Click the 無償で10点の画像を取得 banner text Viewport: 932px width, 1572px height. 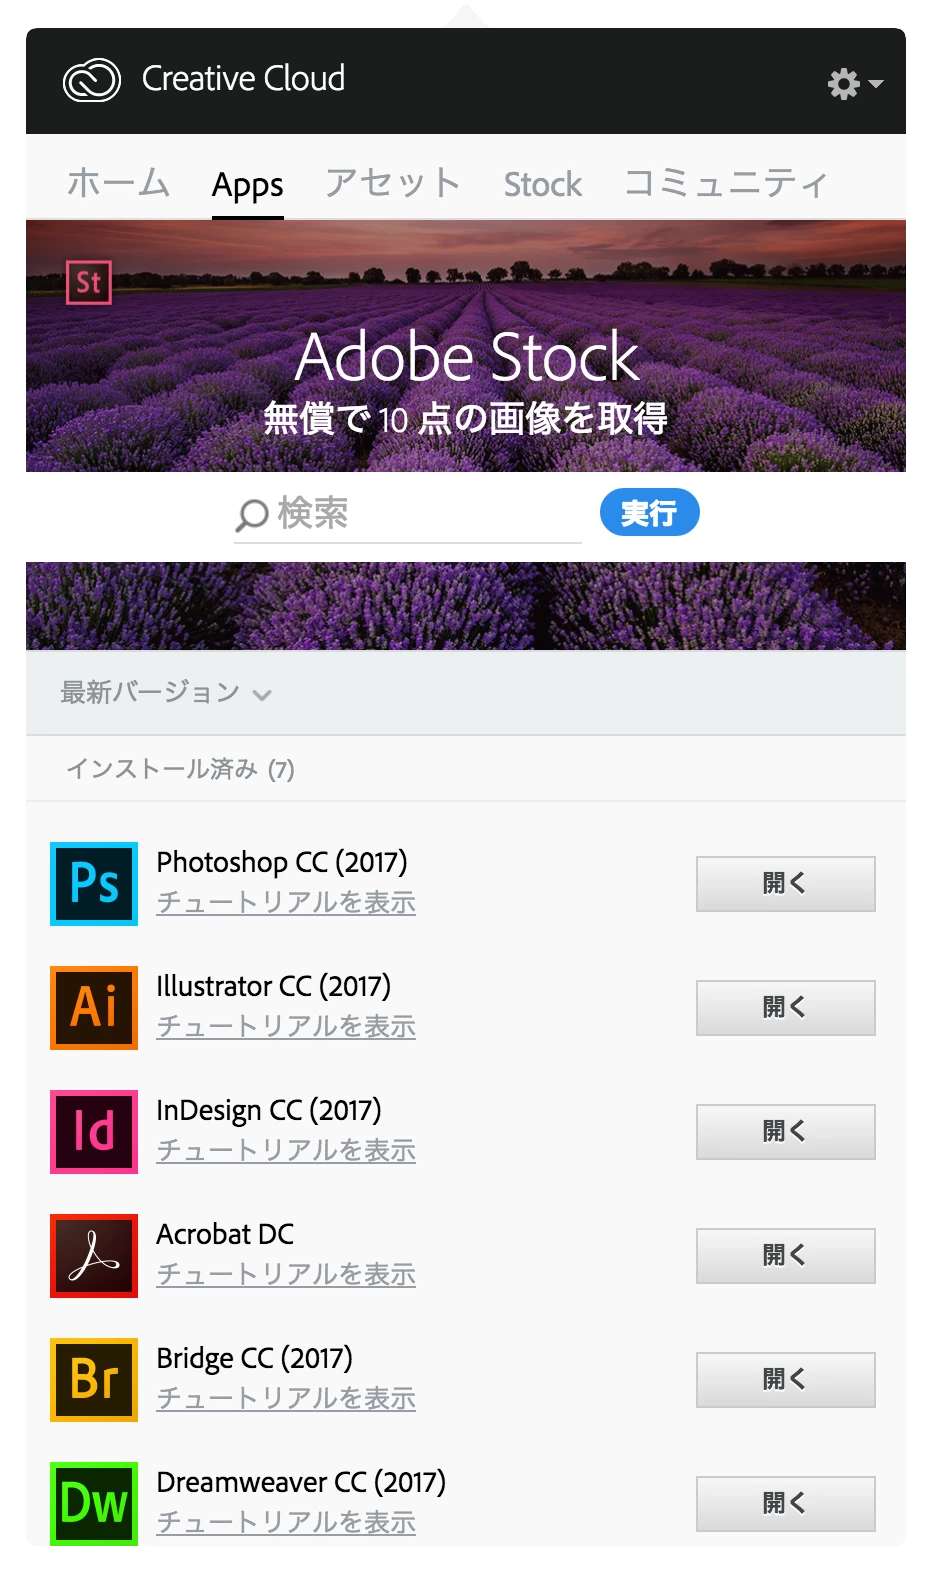466,418
